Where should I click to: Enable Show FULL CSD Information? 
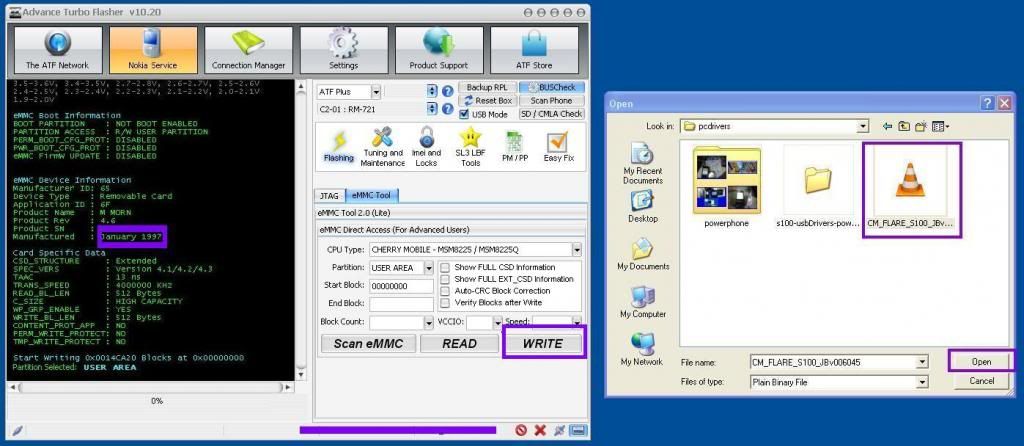point(445,267)
